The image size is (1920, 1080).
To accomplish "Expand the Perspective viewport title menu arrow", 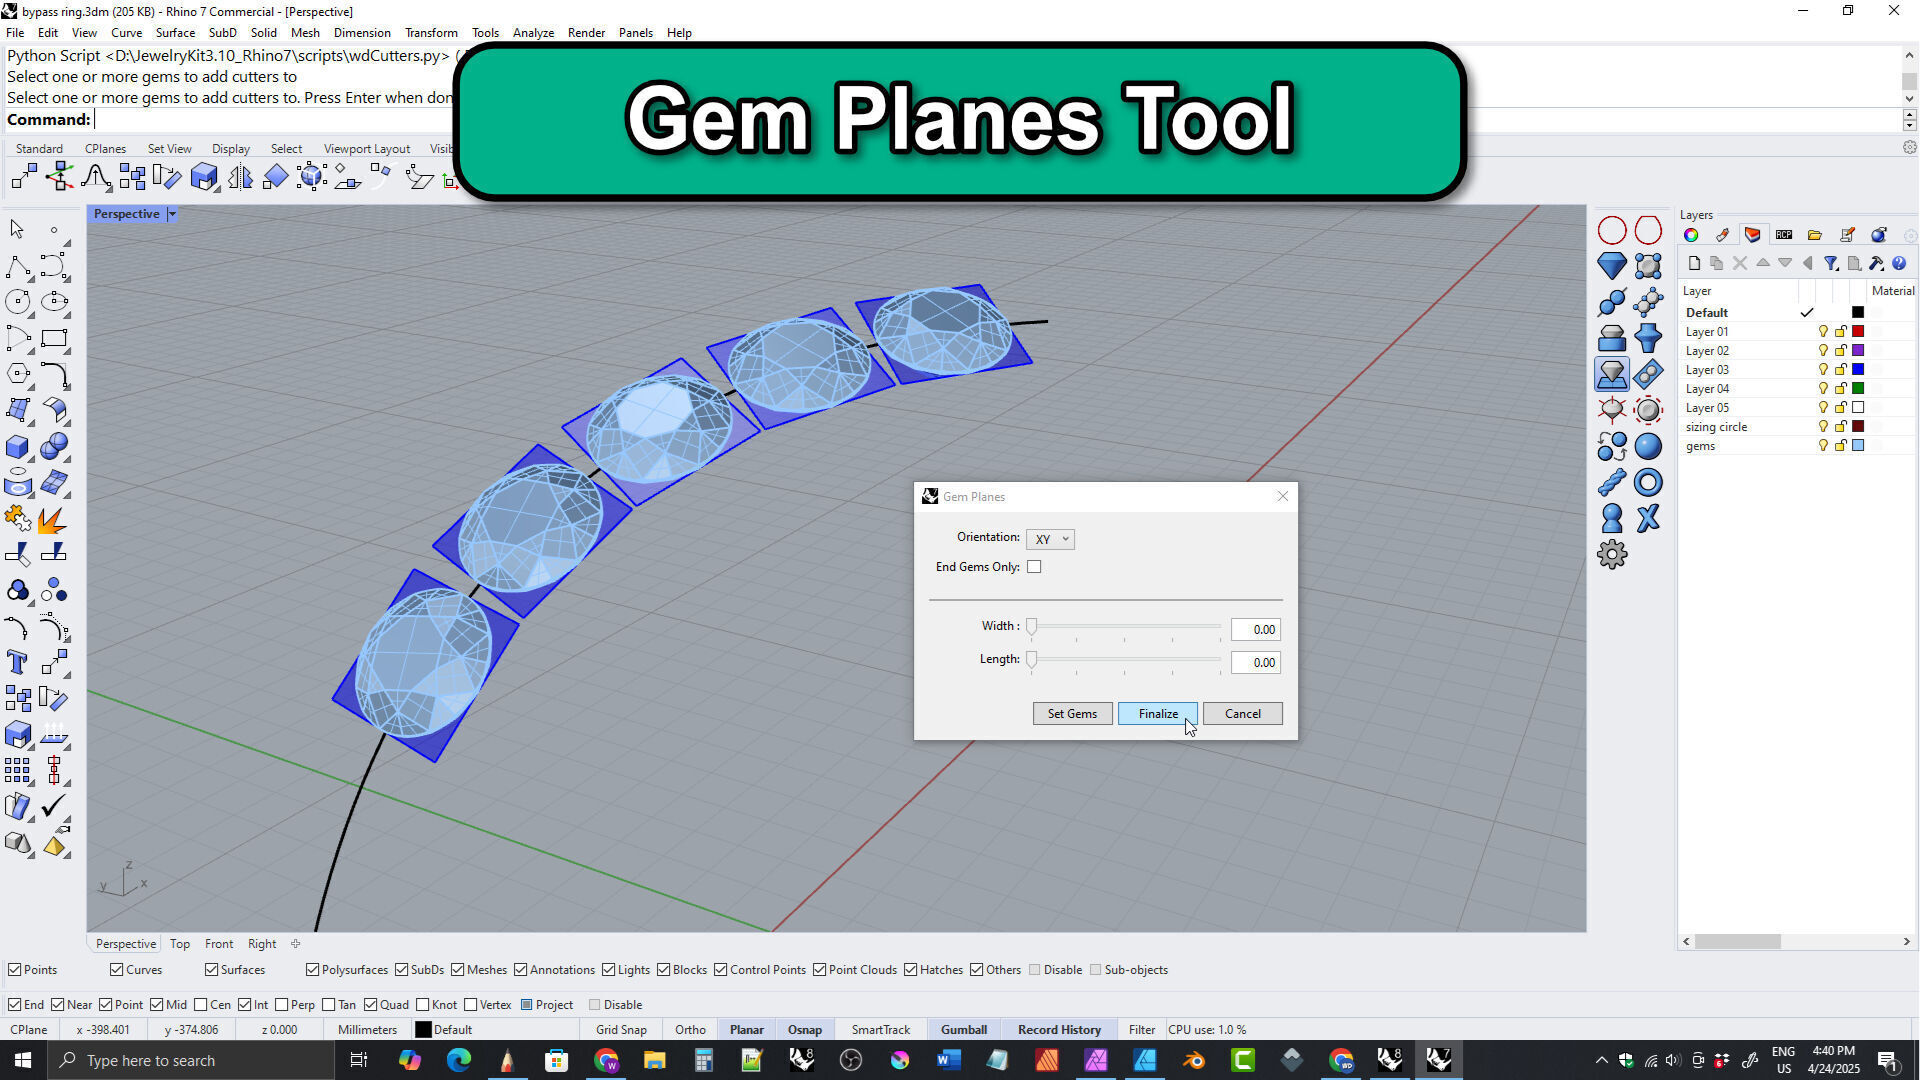I will click(172, 214).
